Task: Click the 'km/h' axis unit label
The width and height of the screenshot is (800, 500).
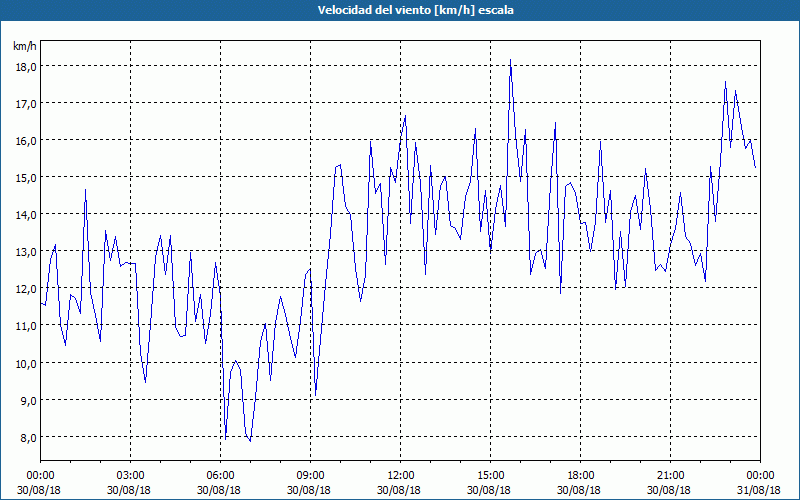Action: click(25, 46)
